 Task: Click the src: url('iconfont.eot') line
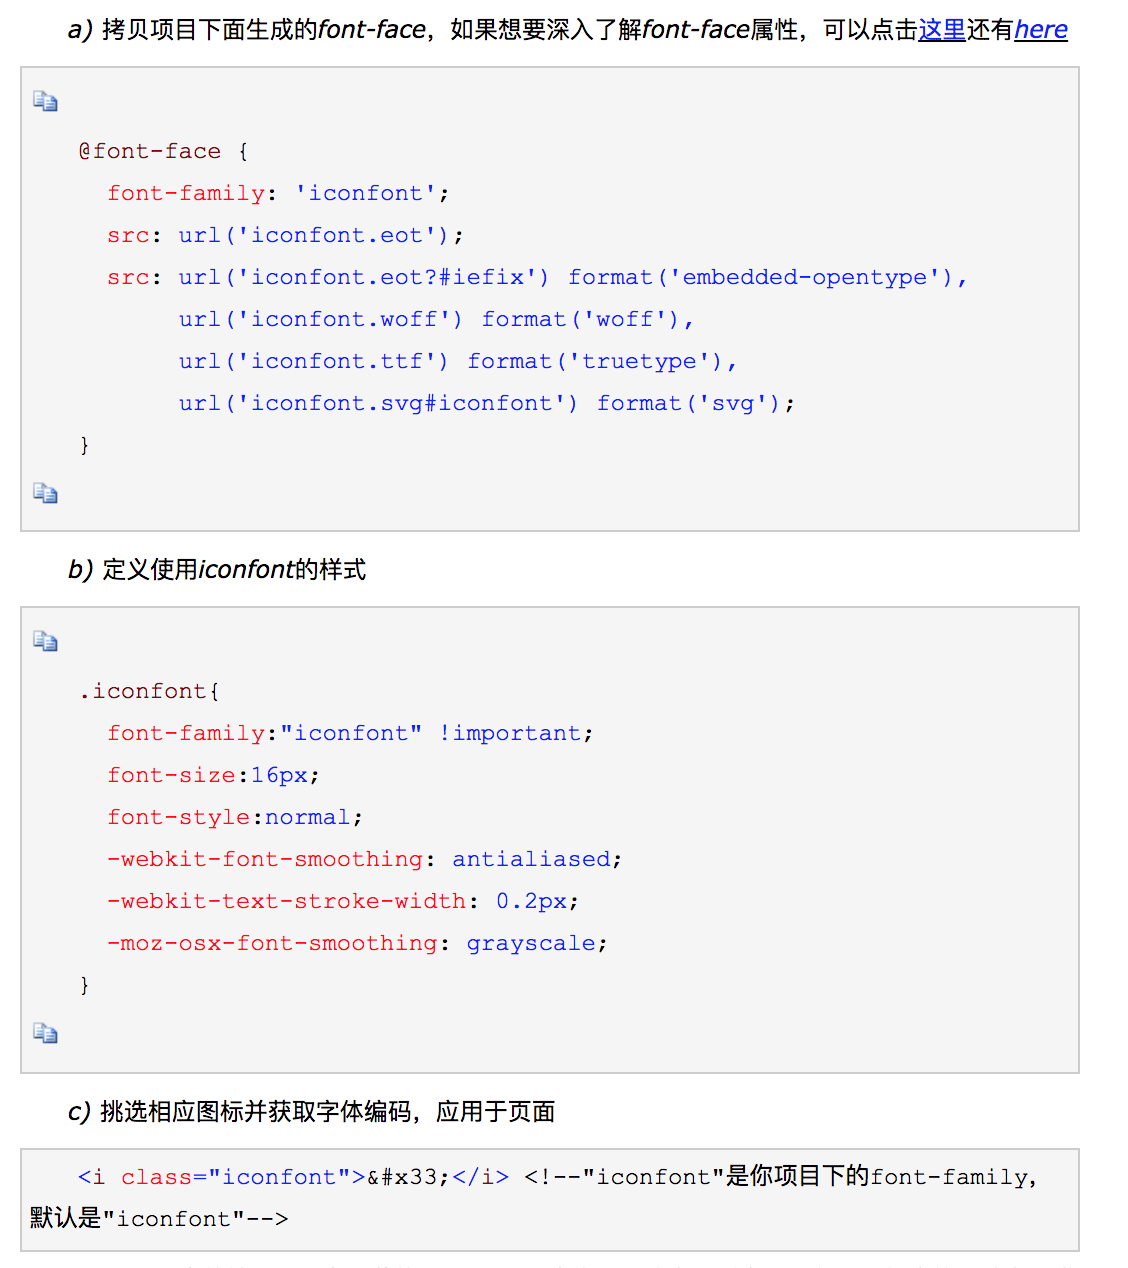[285, 235]
